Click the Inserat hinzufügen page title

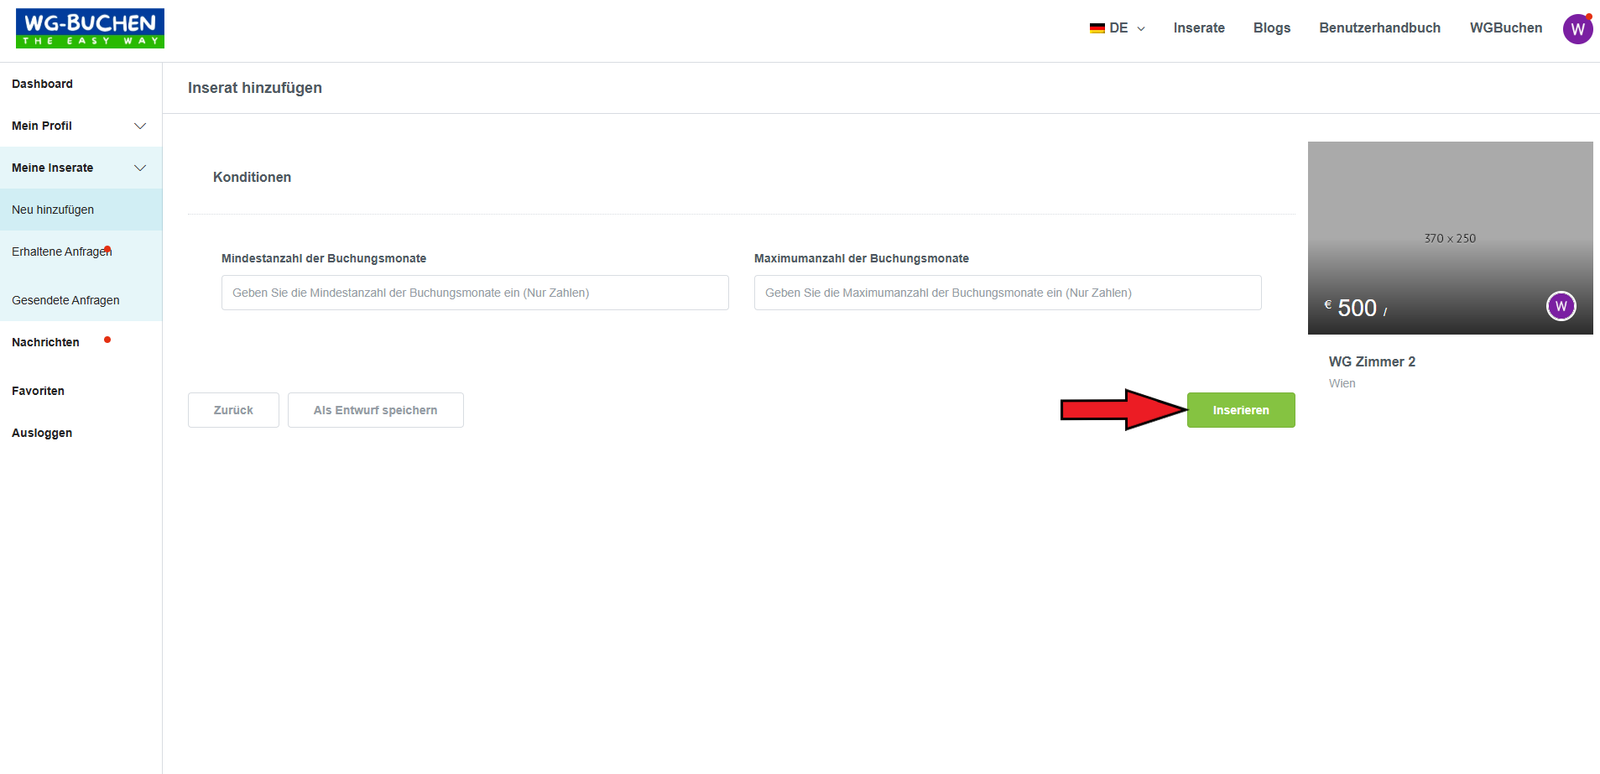(x=255, y=88)
